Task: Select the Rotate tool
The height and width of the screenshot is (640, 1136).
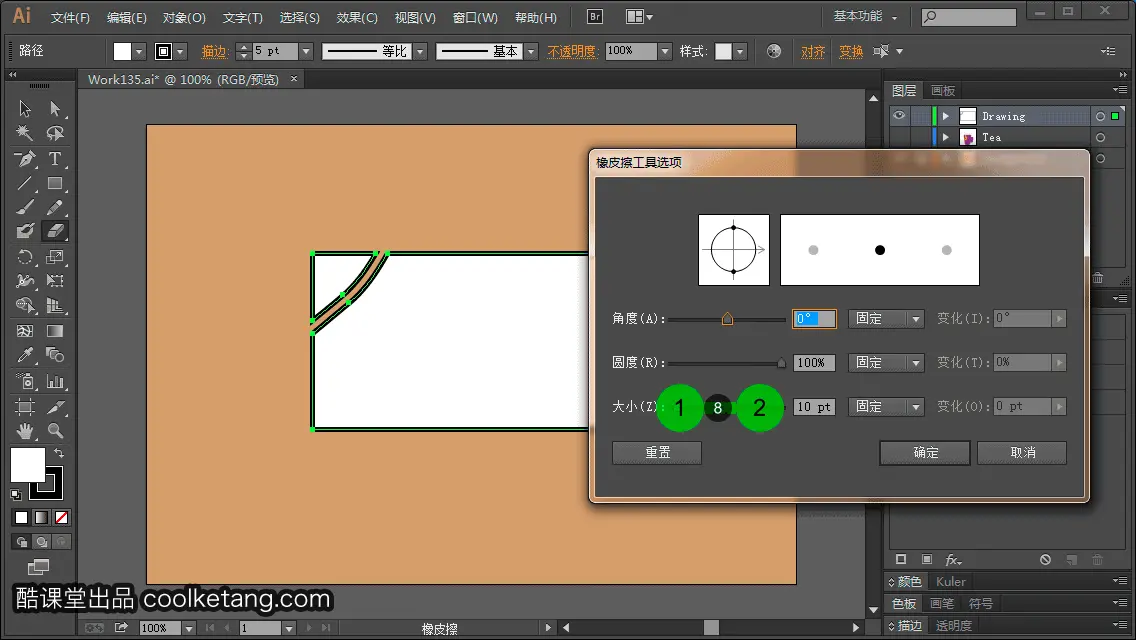Action: coord(25,257)
